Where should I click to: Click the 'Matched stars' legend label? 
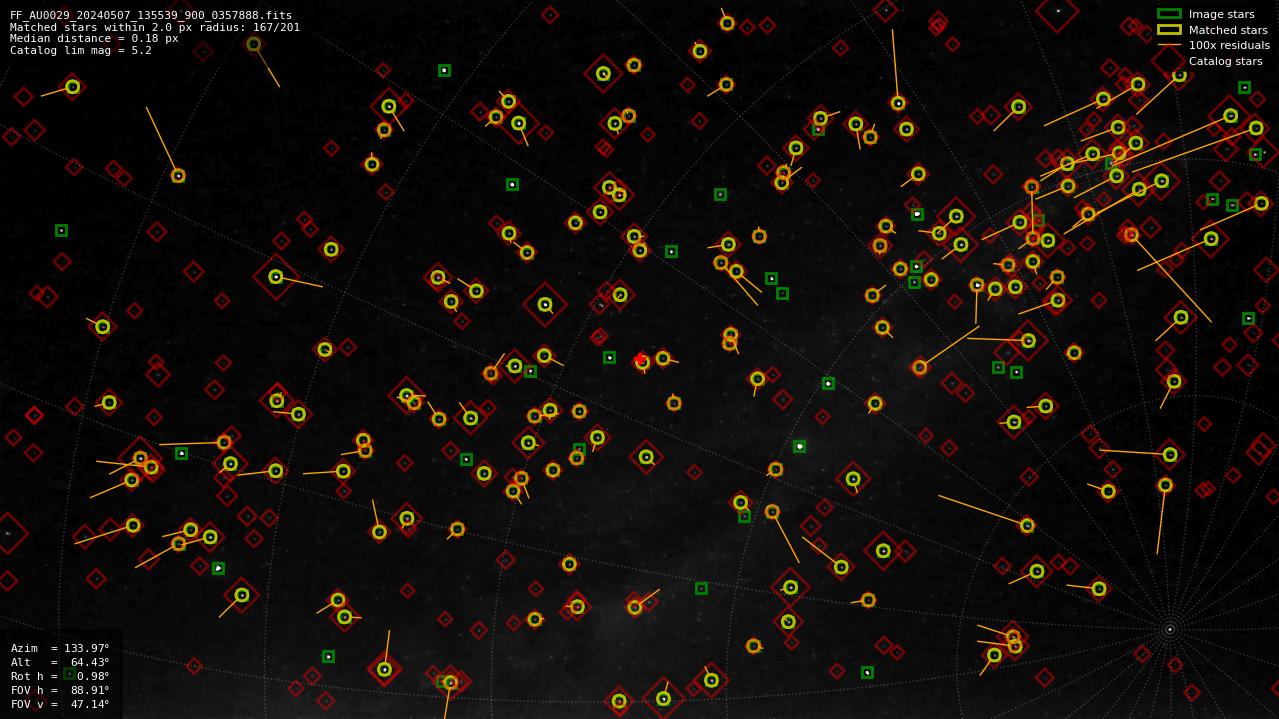tap(1228, 30)
